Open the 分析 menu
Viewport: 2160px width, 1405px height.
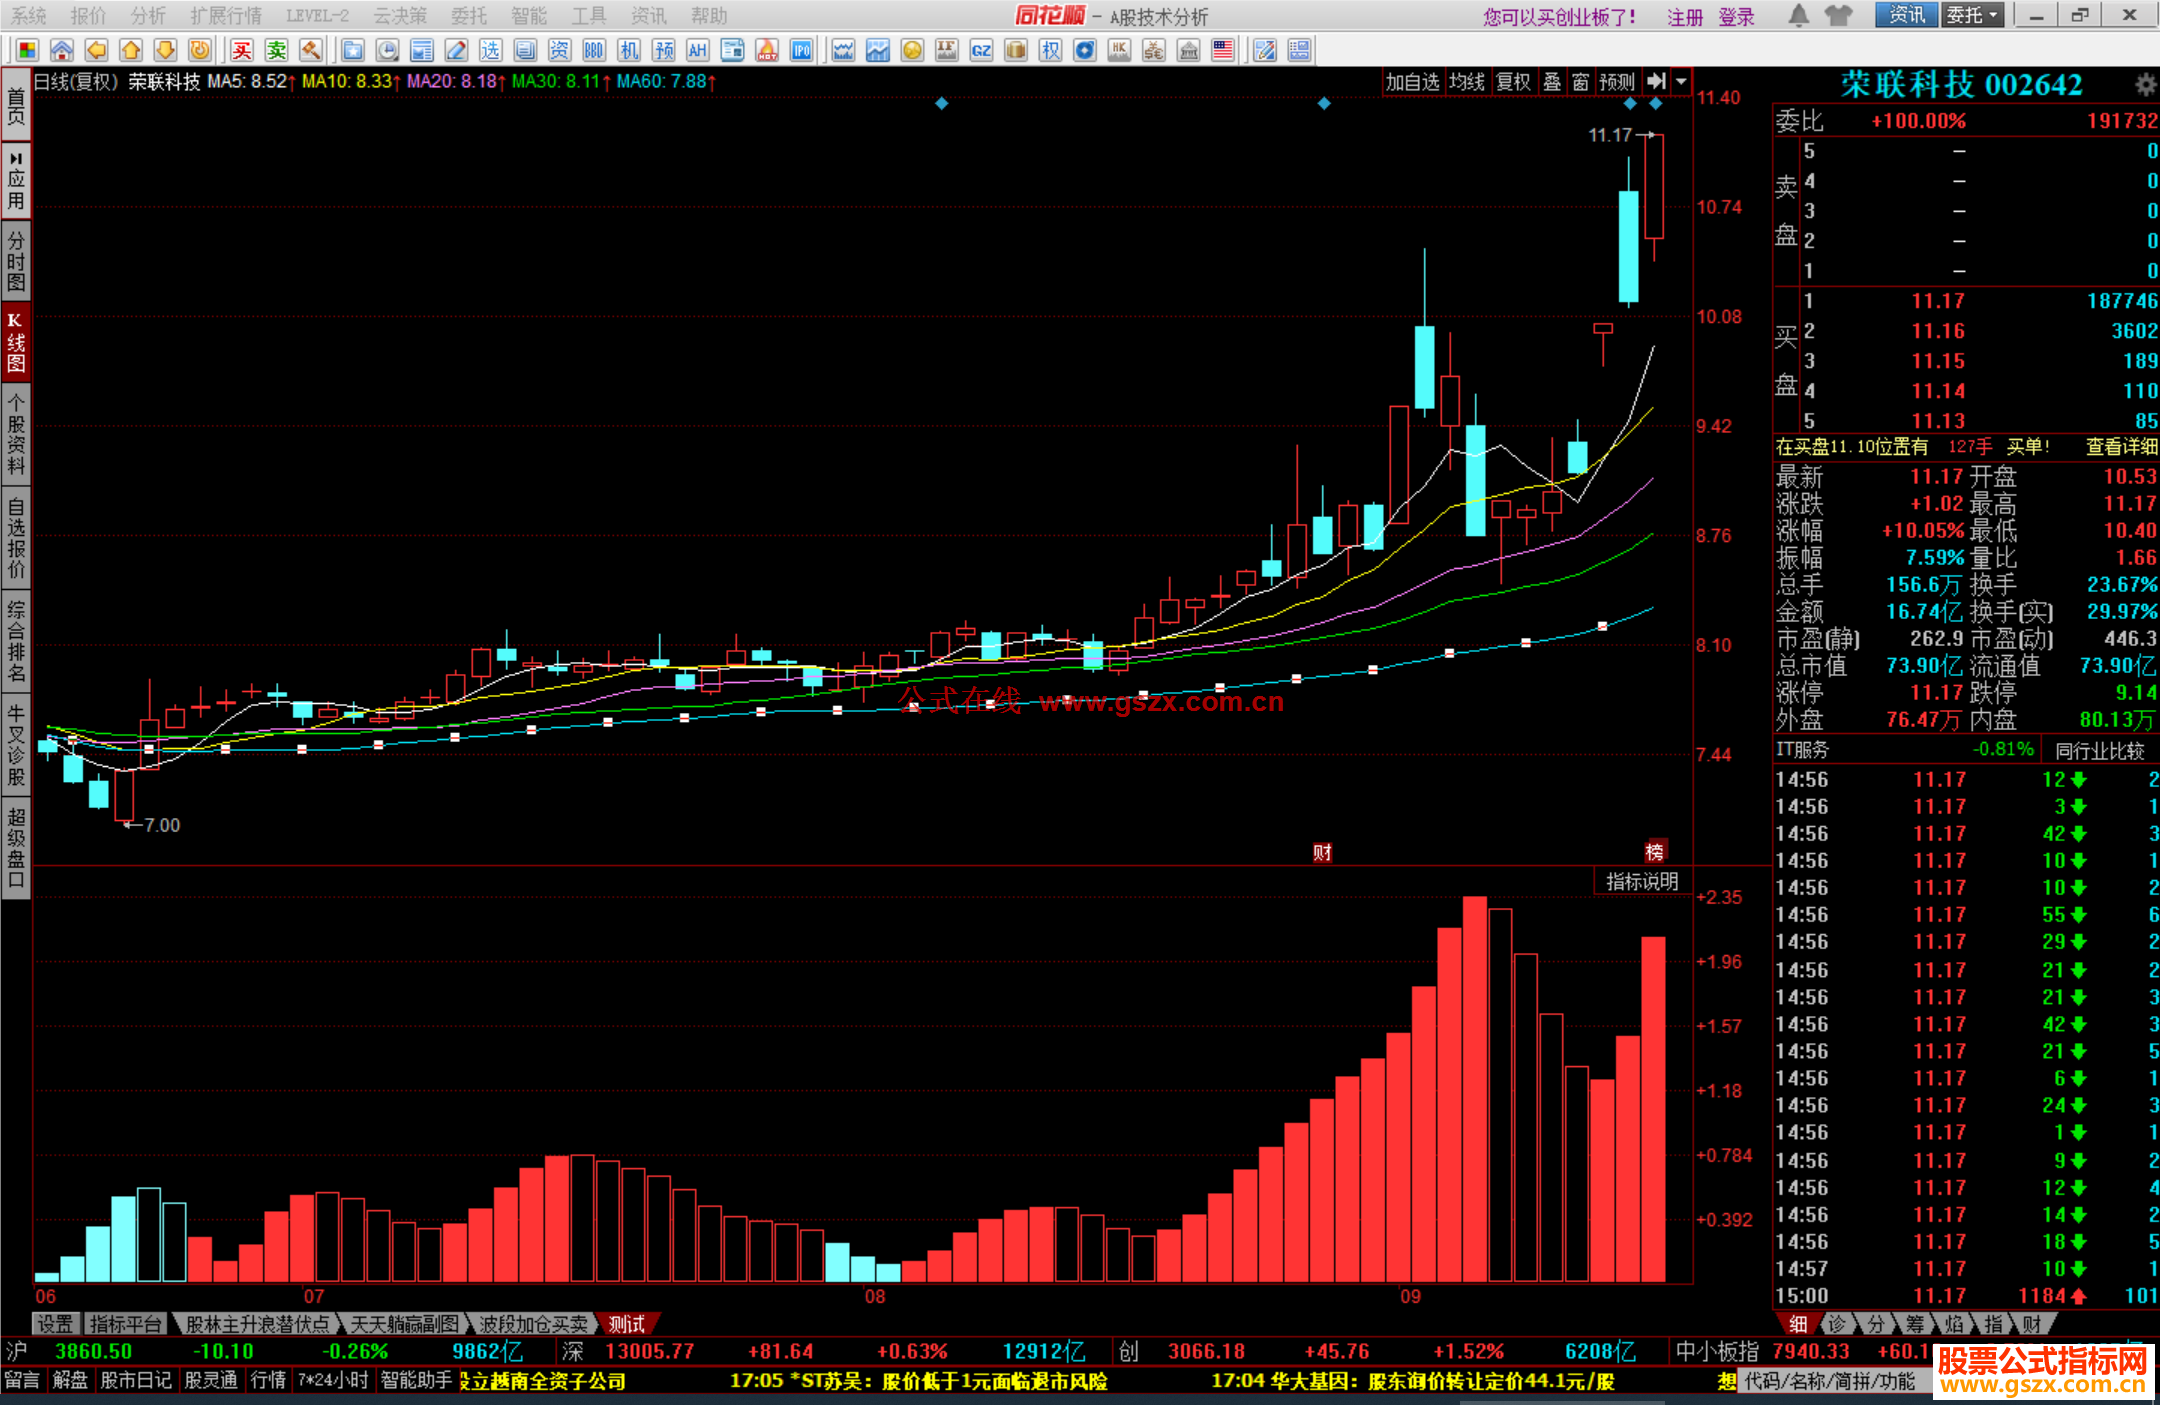[148, 16]
